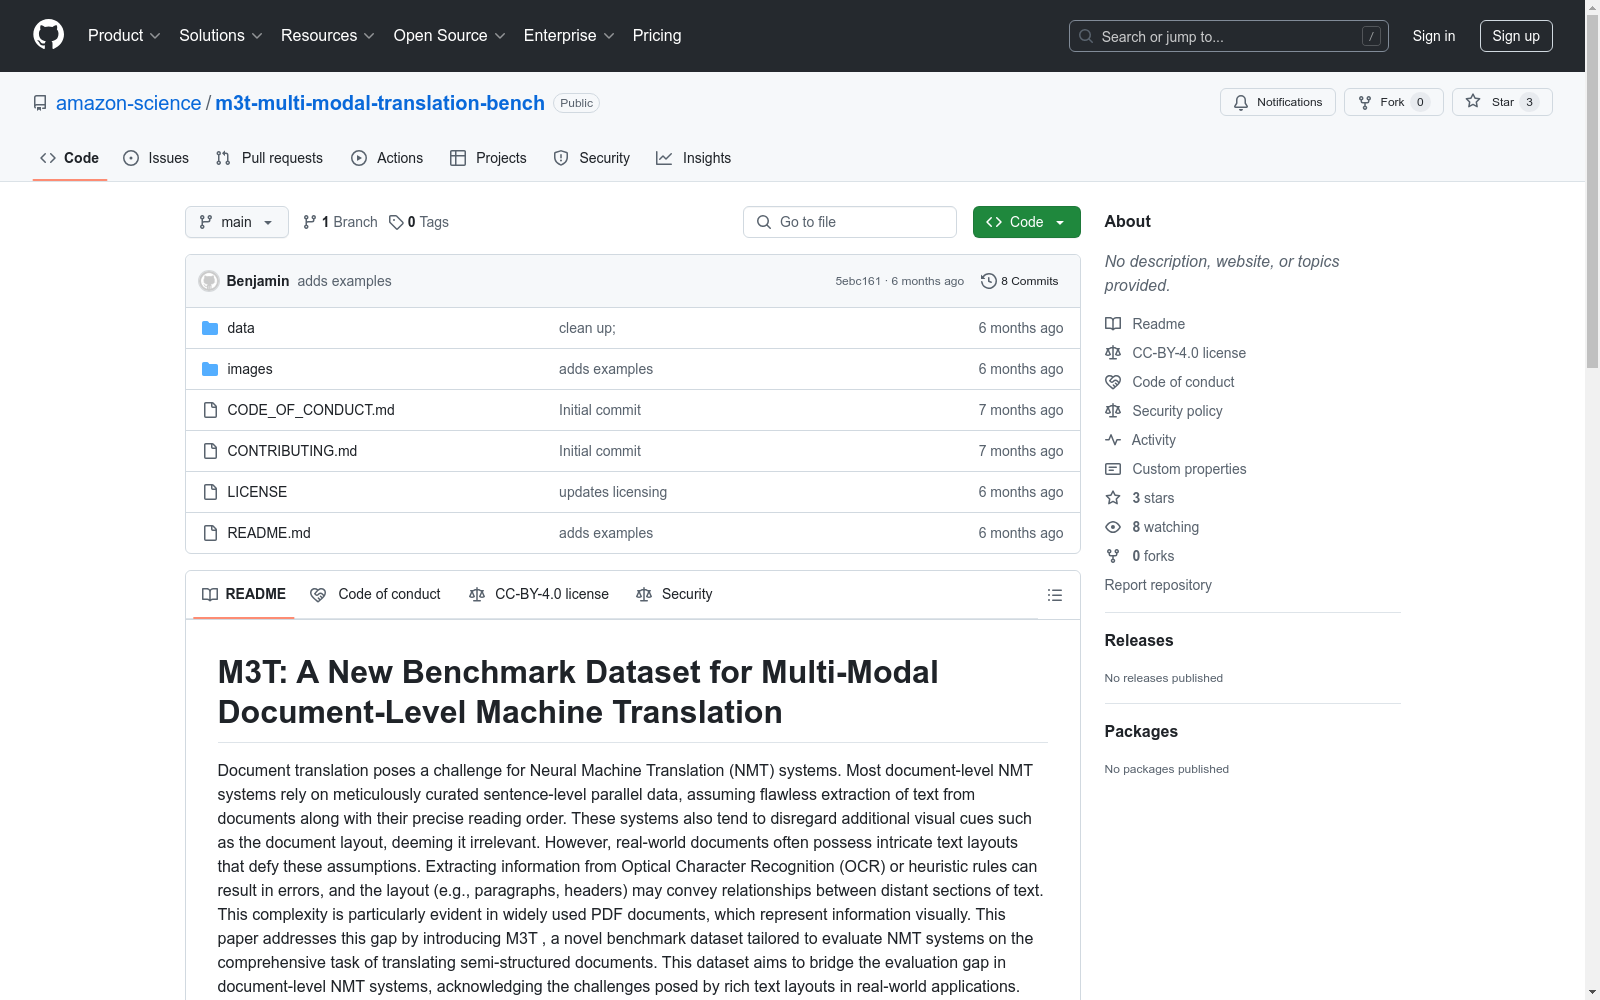Open the m3t-multi-modal-translation-bench repo link
The width and height of the screenshot is (1600, 1000).
pos(380,103)
